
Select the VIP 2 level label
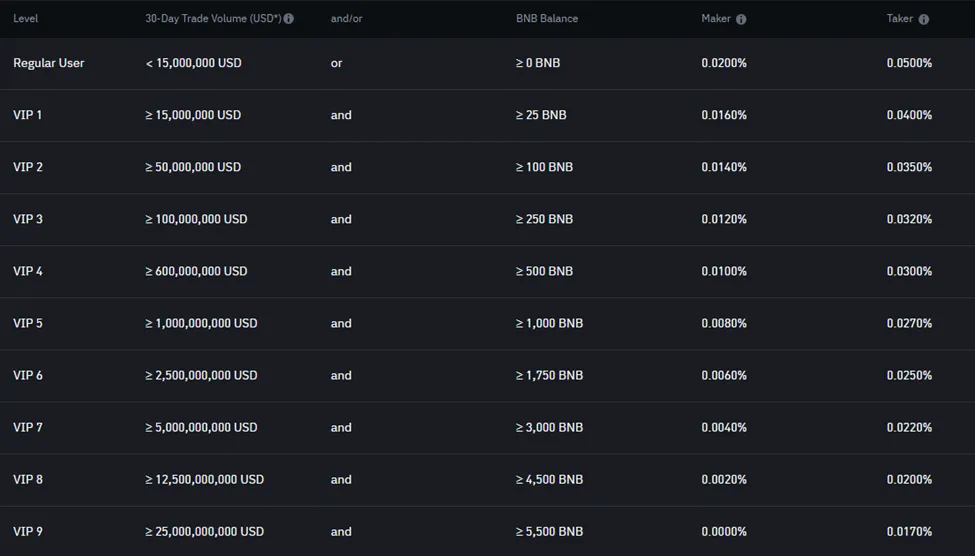click(28, 167)
